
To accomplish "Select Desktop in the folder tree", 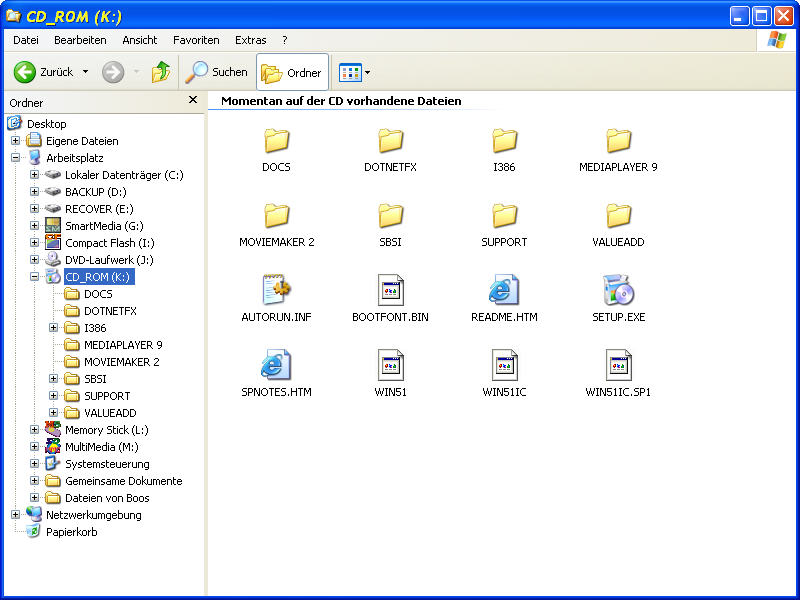I will coord(46,123).
